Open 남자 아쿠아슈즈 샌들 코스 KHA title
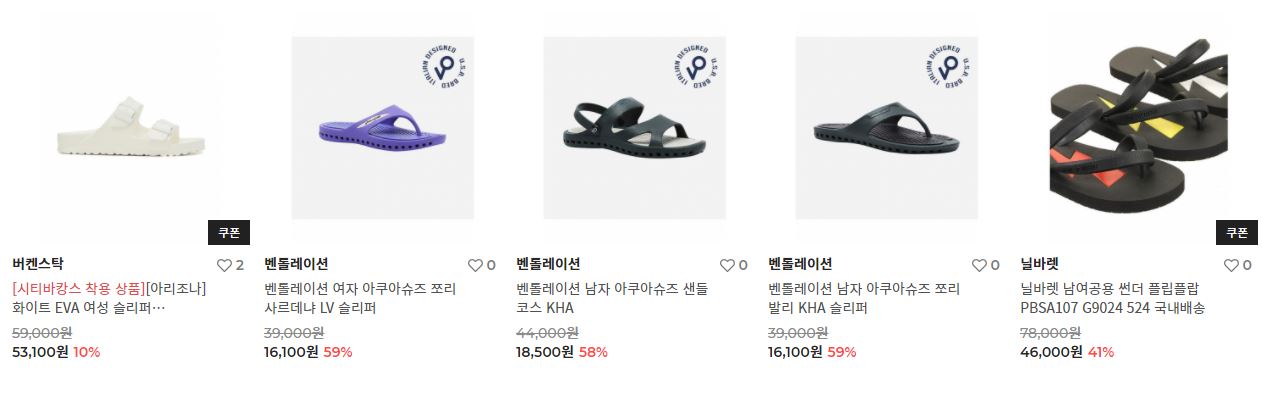1263x401 pixels. [x=612, y=298]
